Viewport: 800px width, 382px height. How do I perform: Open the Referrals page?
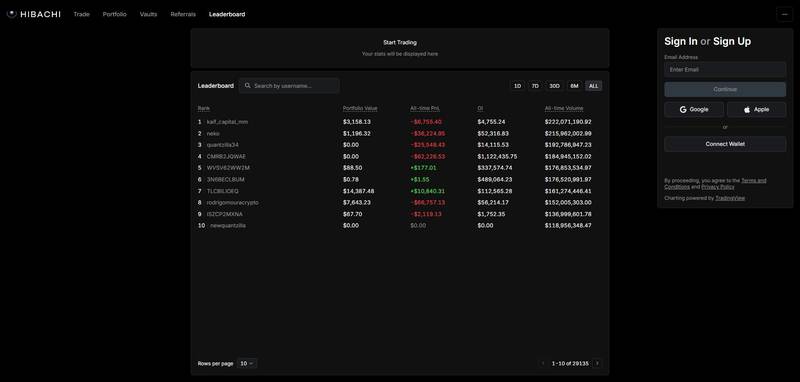point(183,14)
